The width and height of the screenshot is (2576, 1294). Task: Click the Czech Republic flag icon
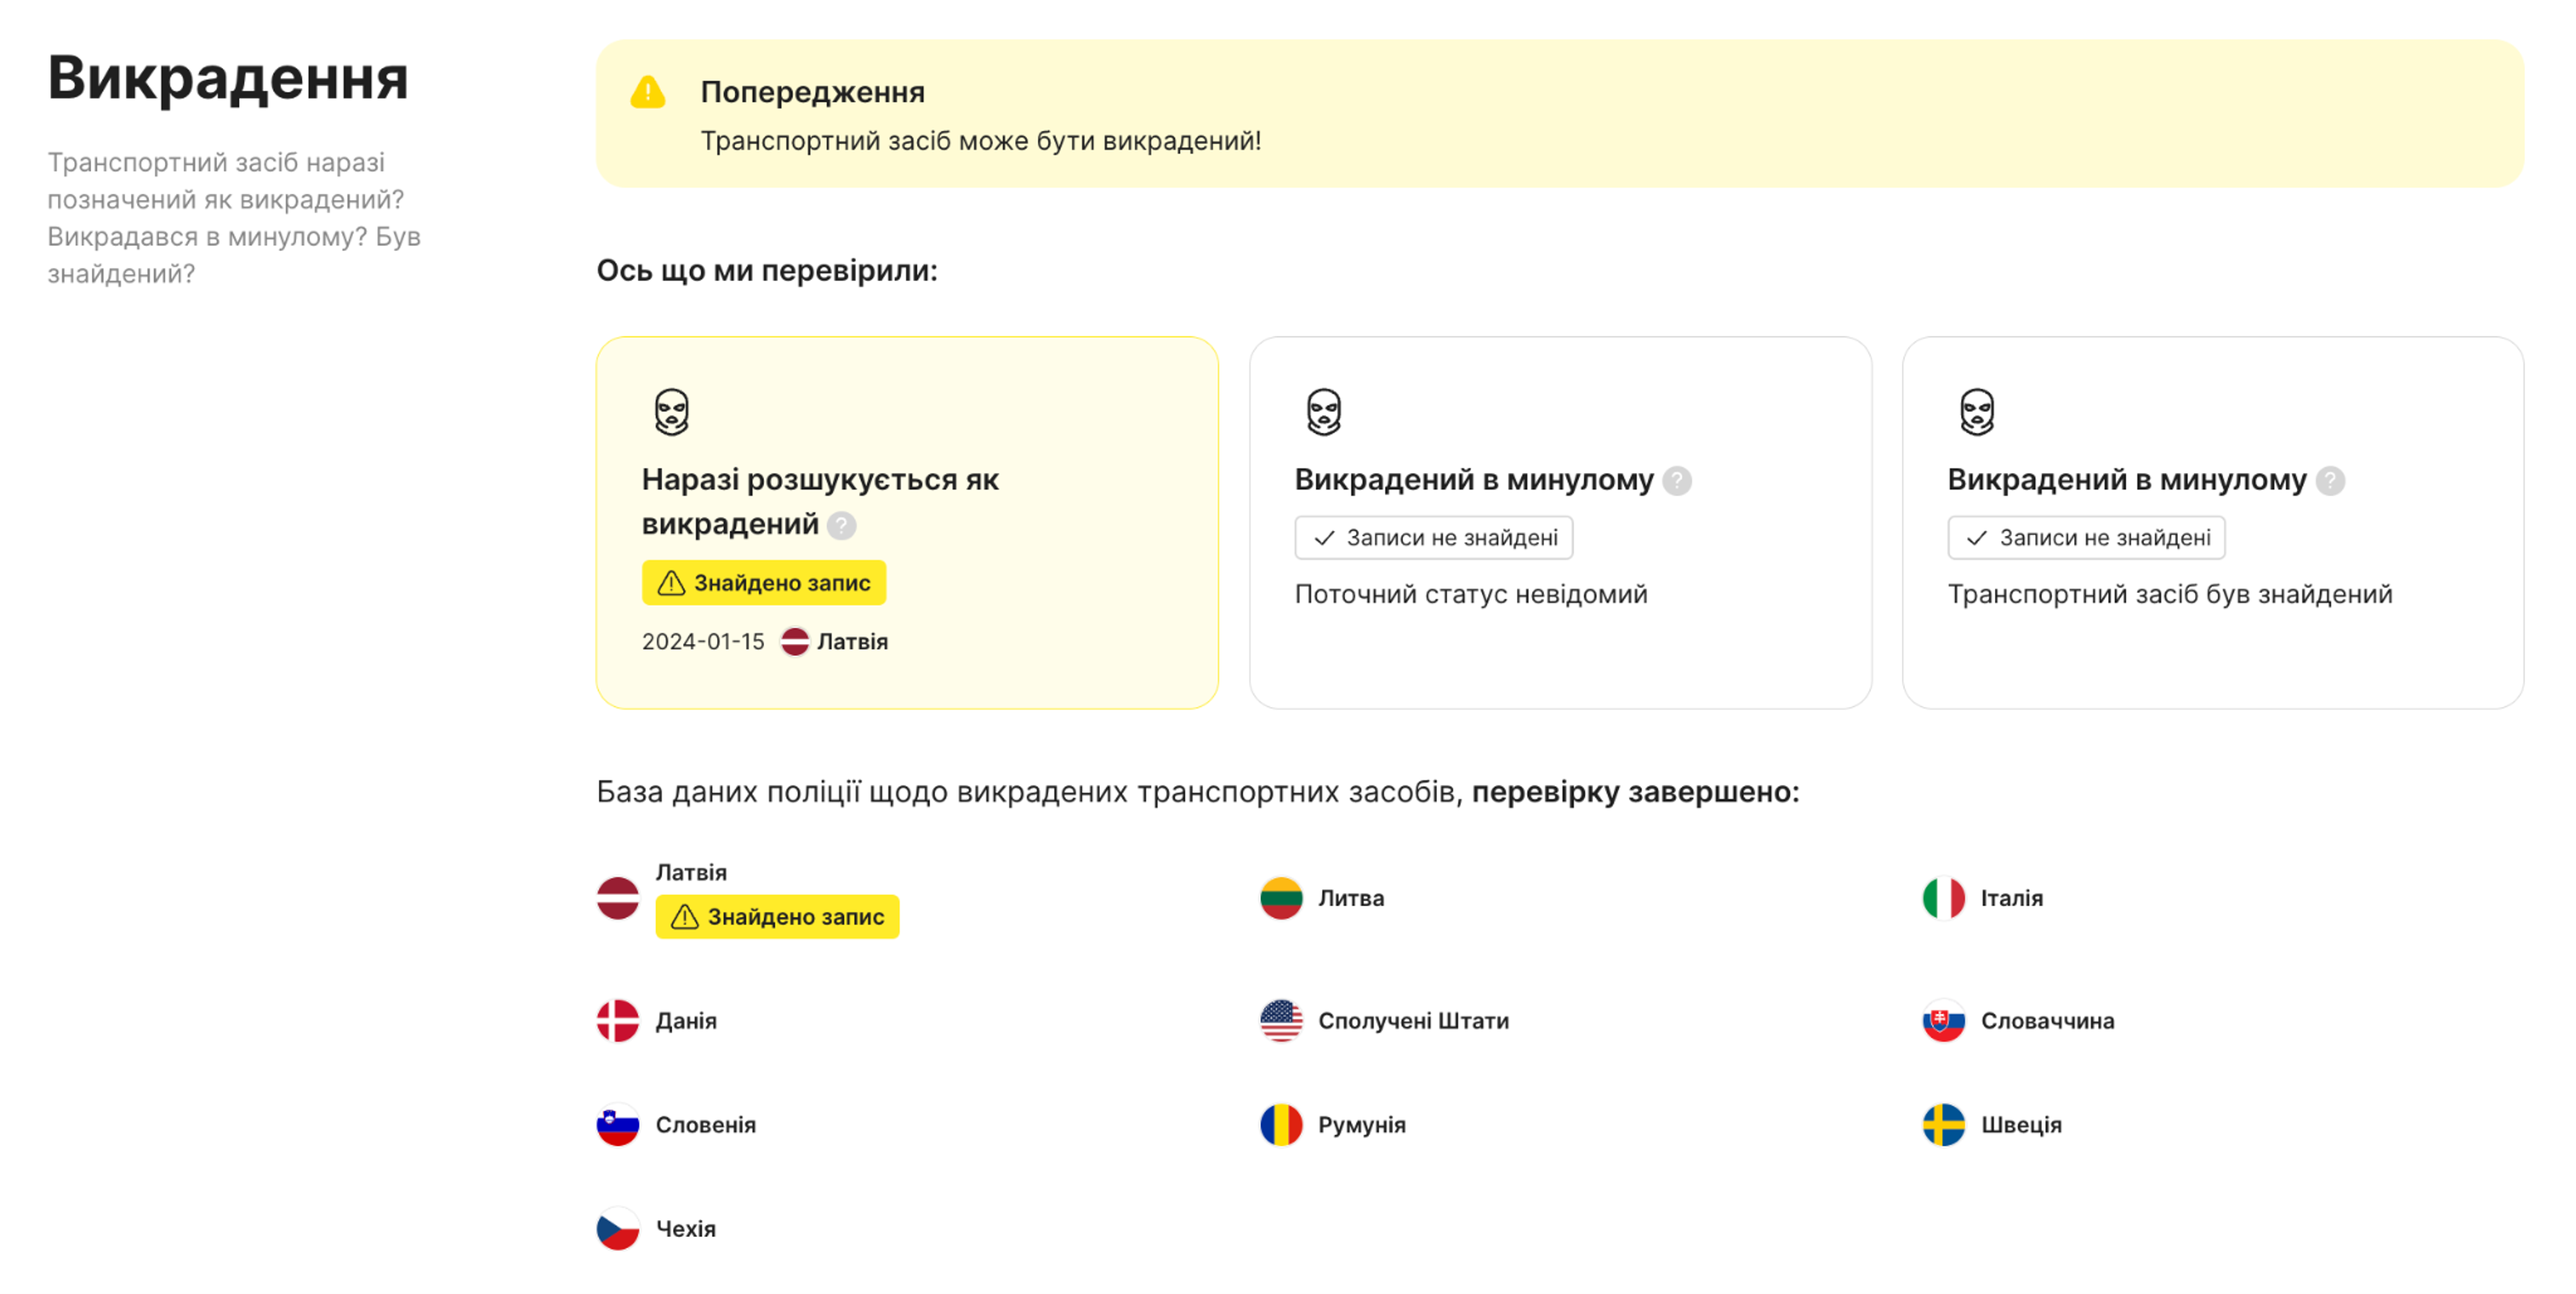click(x=619, y=1228)
